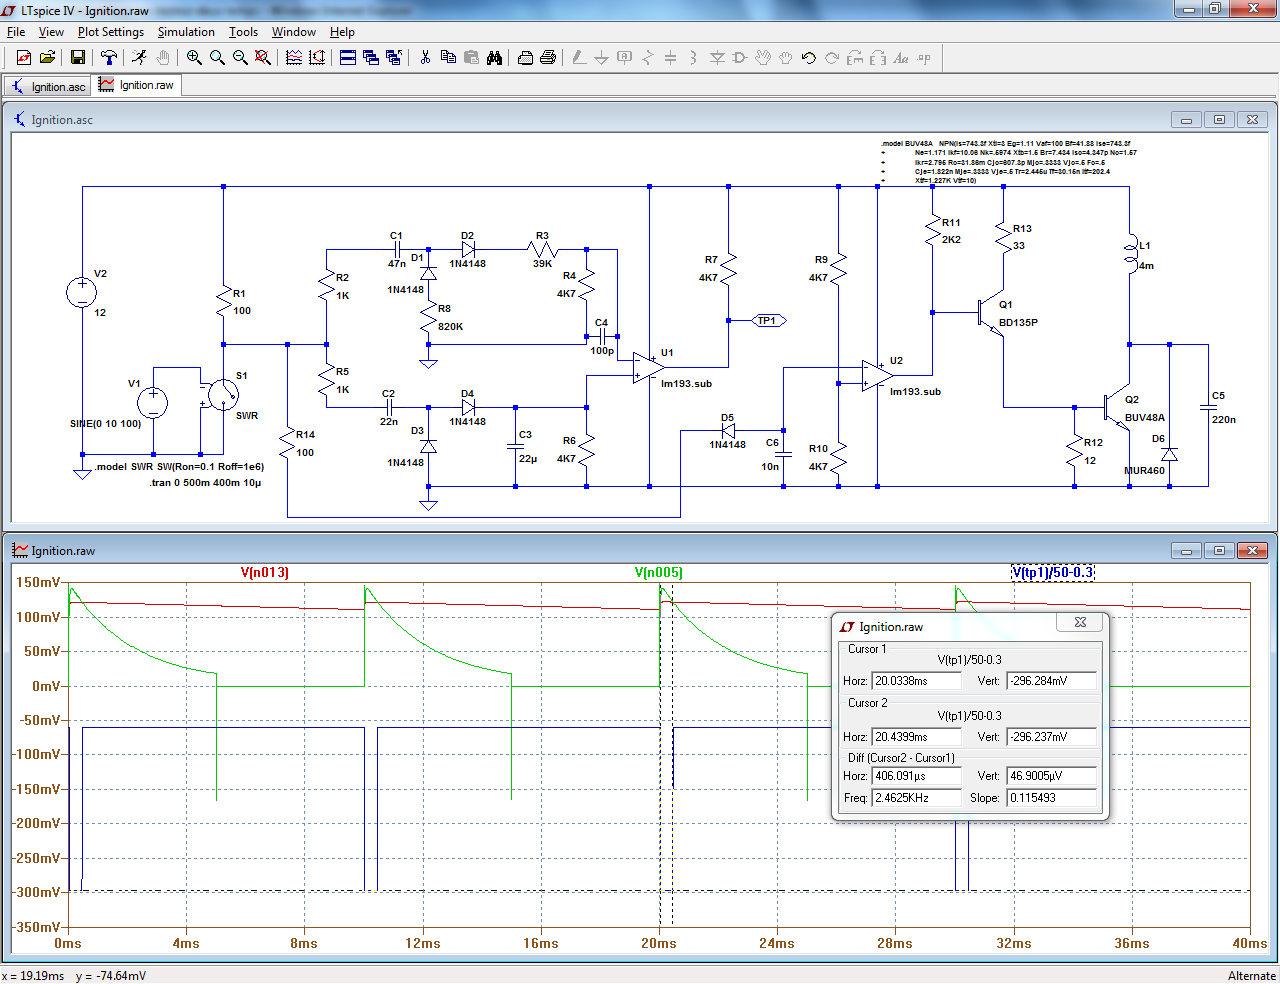
Task: Switch to the Ignition.asc tab
Action: click(48, 87)
